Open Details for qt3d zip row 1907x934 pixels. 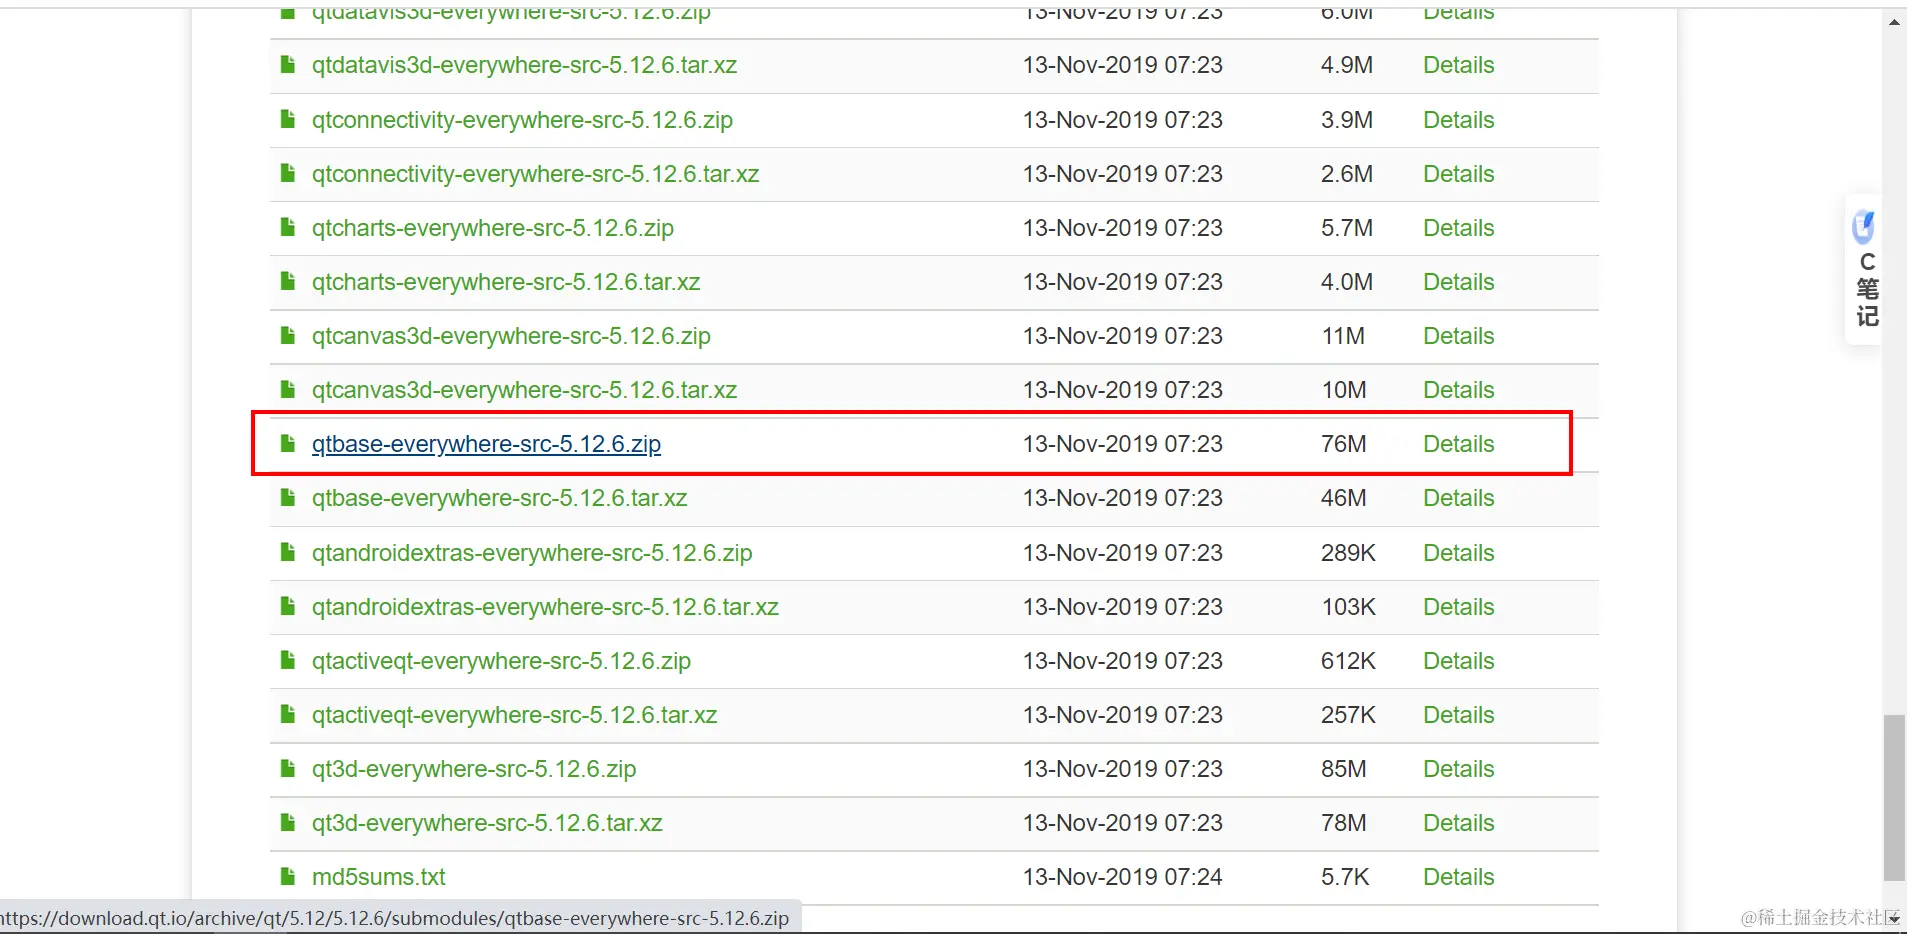tap(1458, 769)
